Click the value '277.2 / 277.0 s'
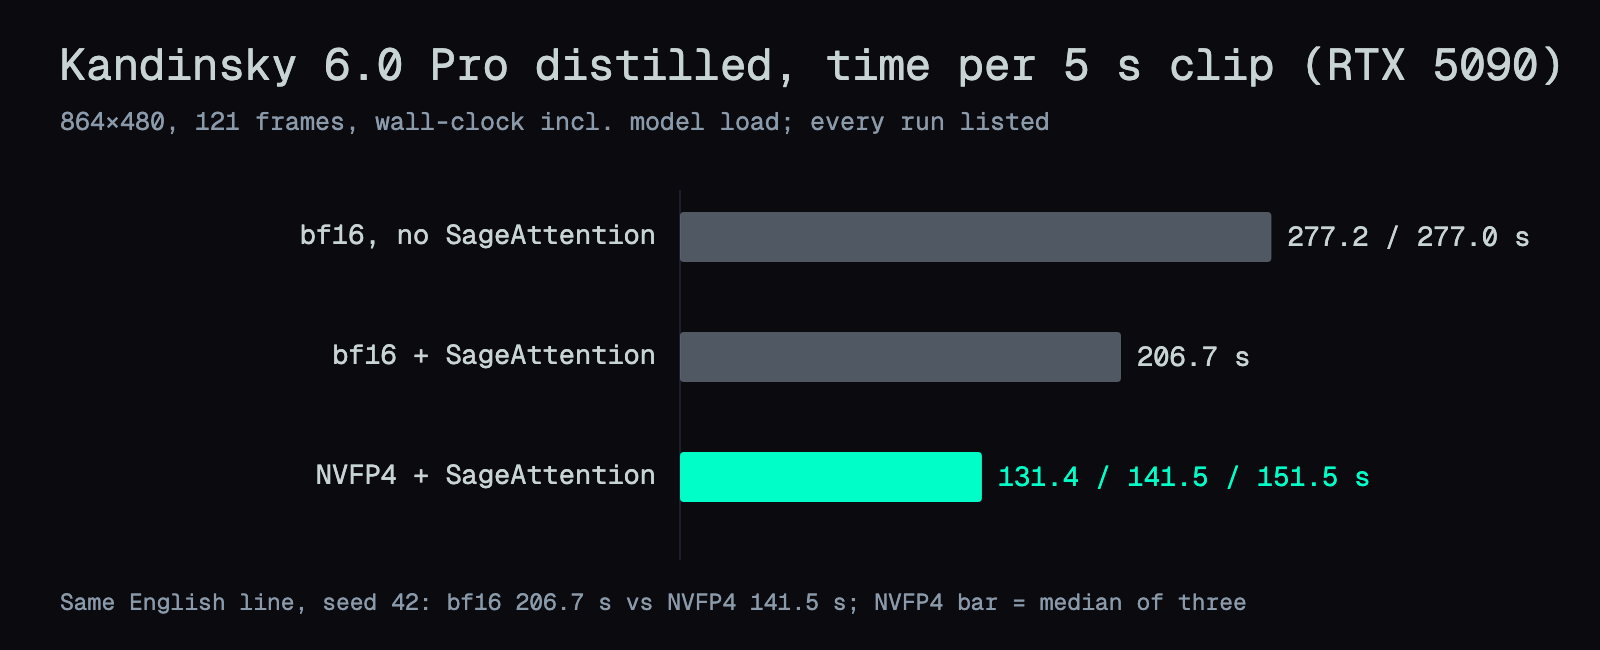Viewport: 1600px width, 650px height. pyautogui.click(x=1408, y=237)
